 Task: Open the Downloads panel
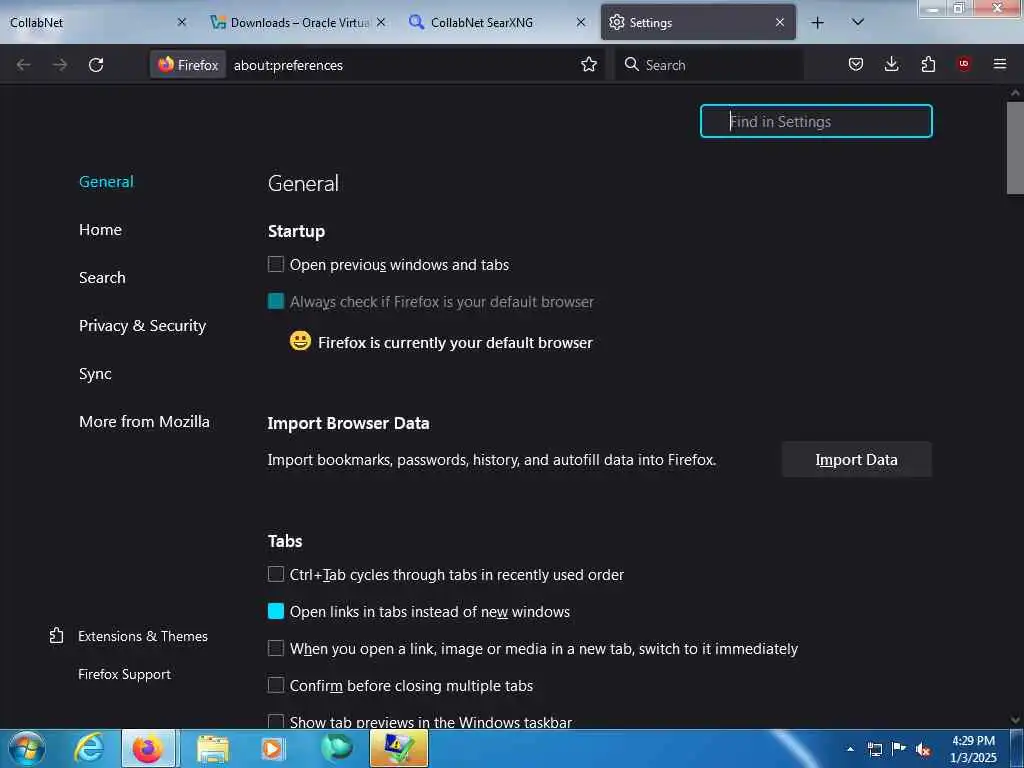[x=891, y=64]
